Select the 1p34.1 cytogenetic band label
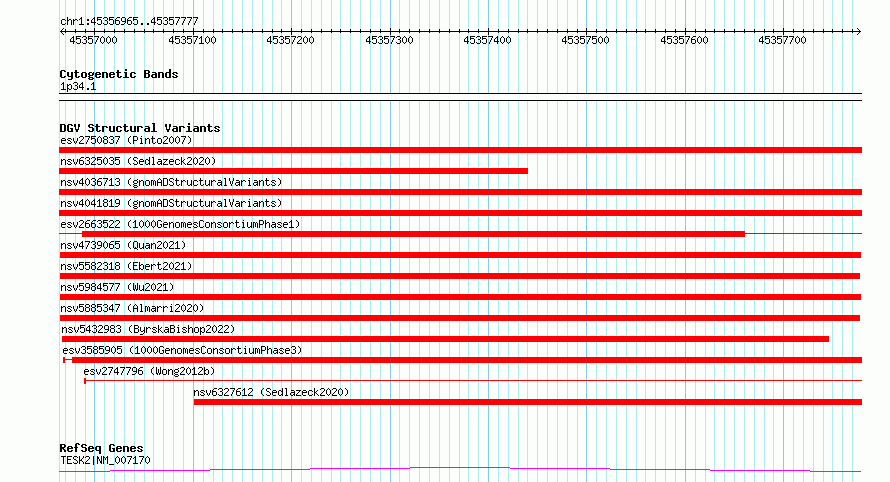Viewport: 890px width, 482px height. (78, 86)
